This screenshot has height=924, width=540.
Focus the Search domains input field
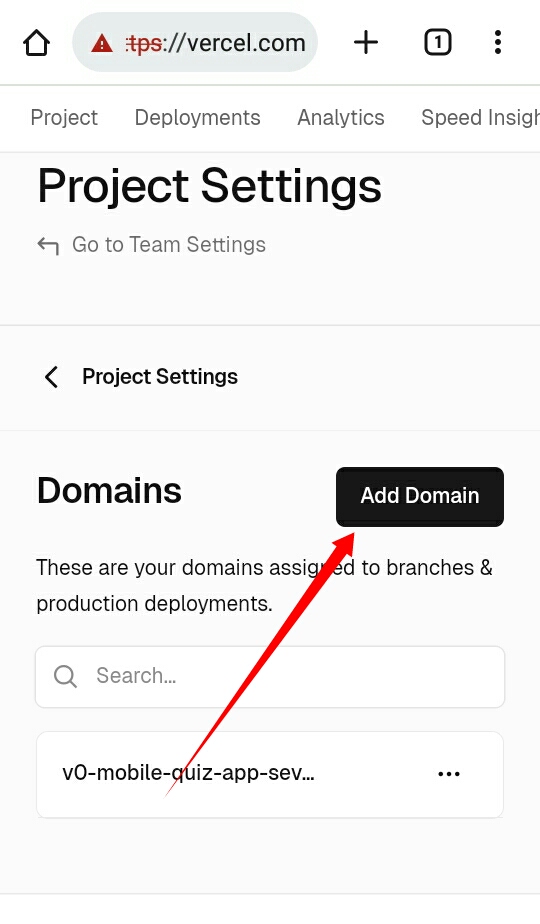click(x=270, y=676)
